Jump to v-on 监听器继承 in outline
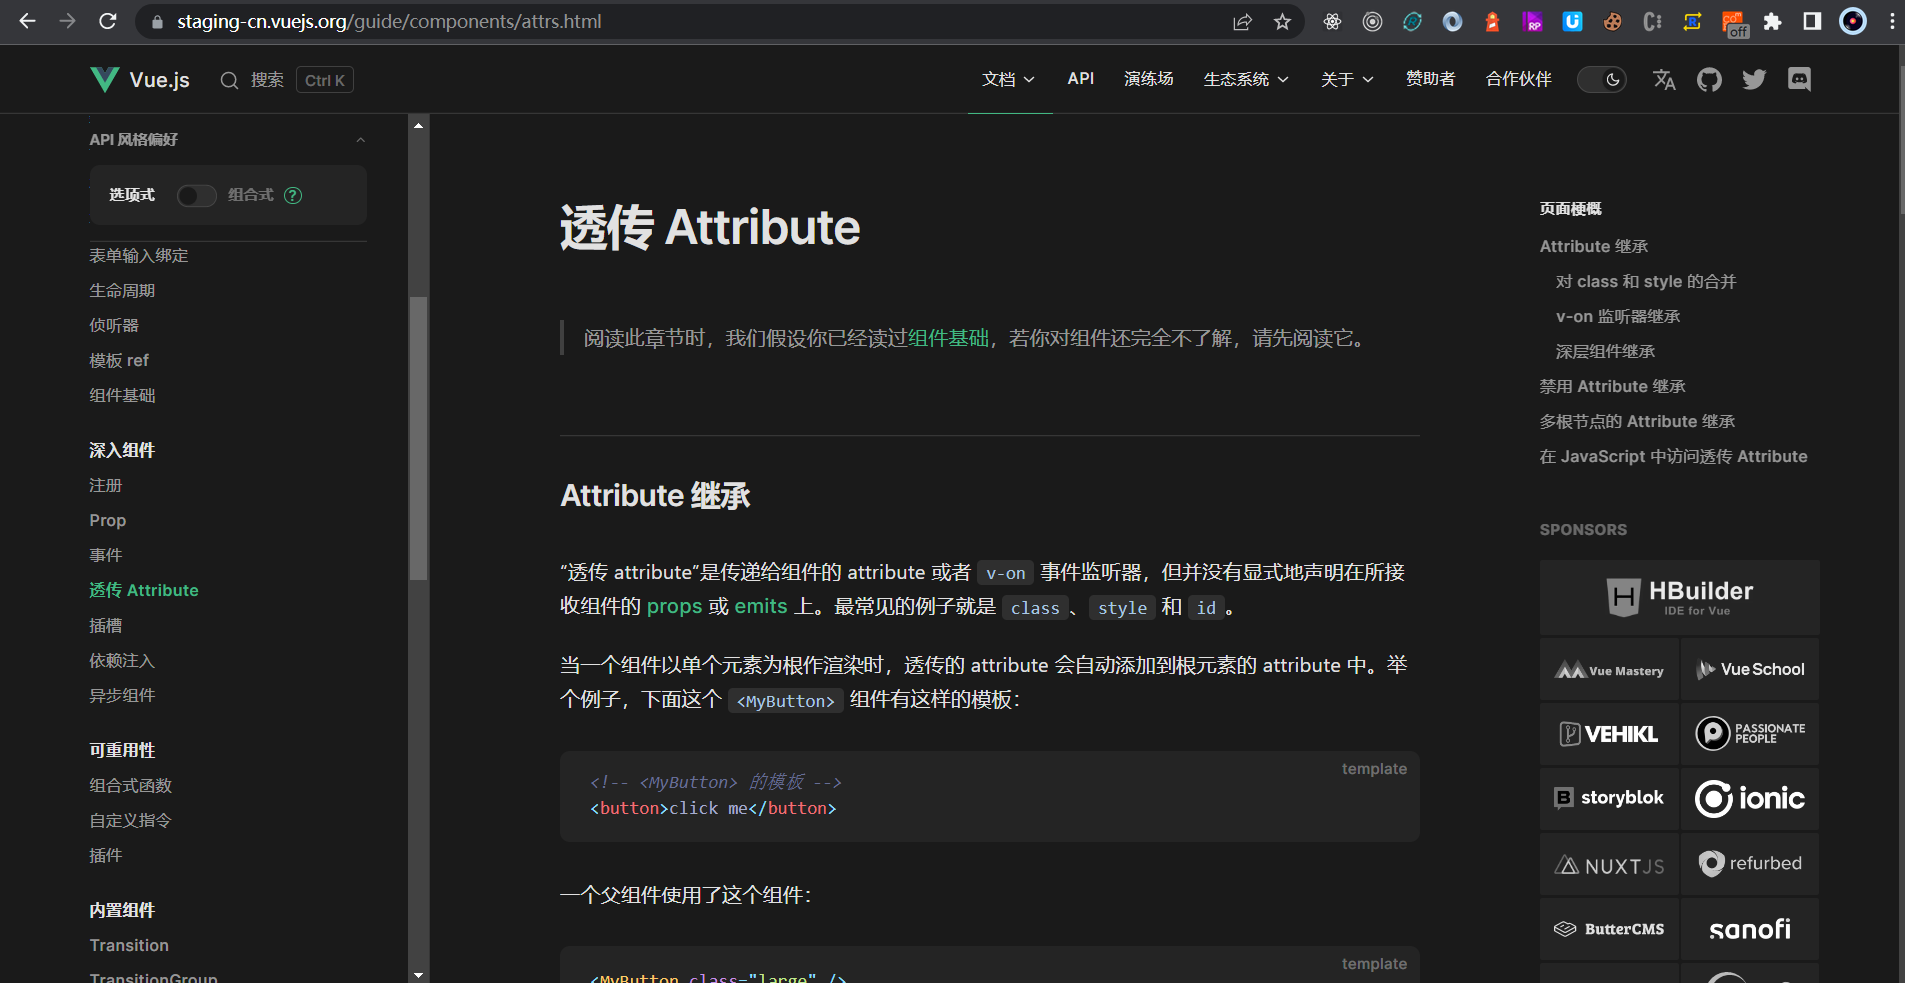The image size is (1905, 983). click(x=1618, y=316)
